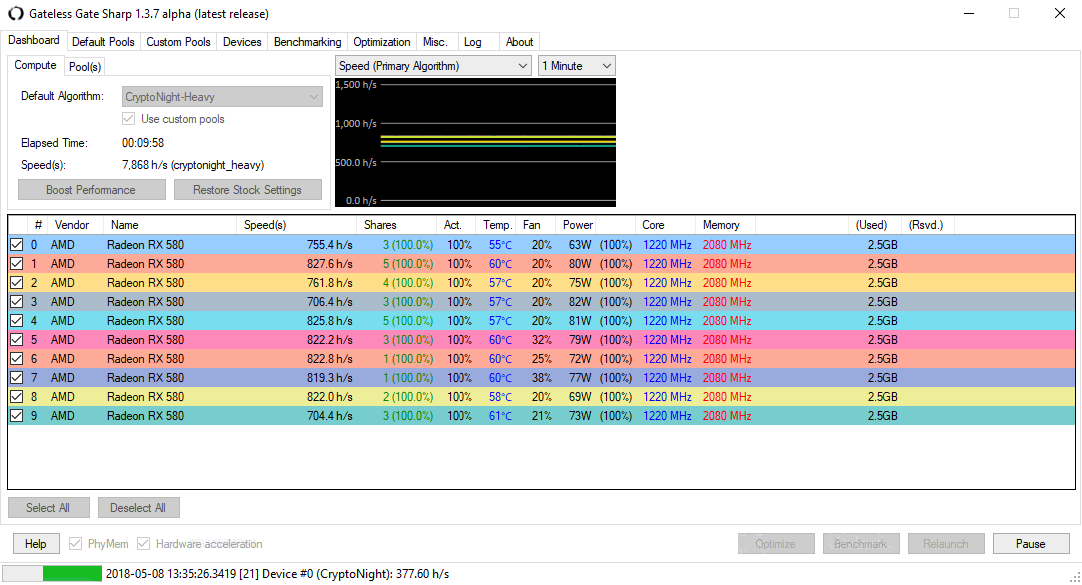Image resolution: width=1082 pixels, height=585 pixels.
Task: Toggle the checkbox for device 5
Action: tap(17, 340)
